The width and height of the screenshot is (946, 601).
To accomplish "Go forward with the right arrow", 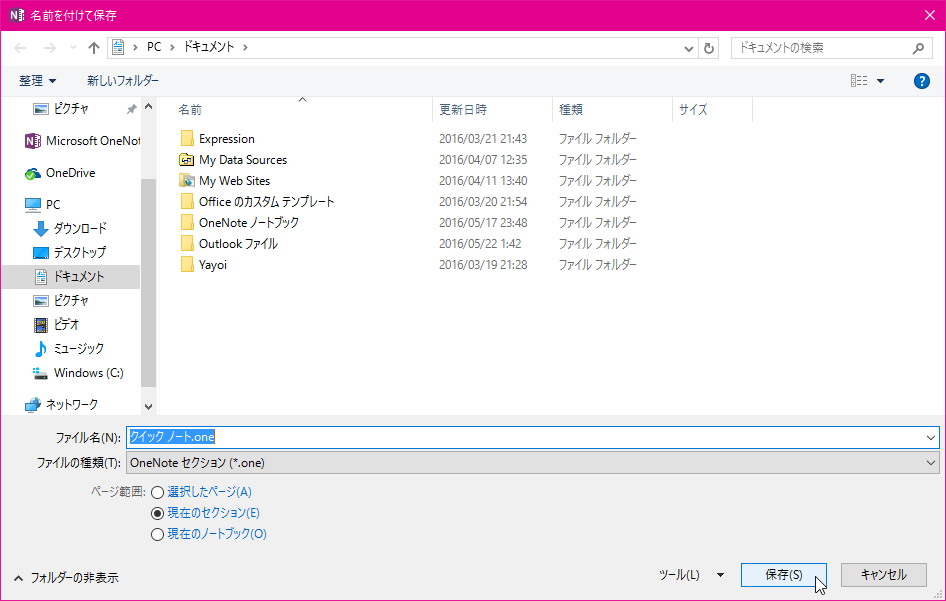I will 49,48.
